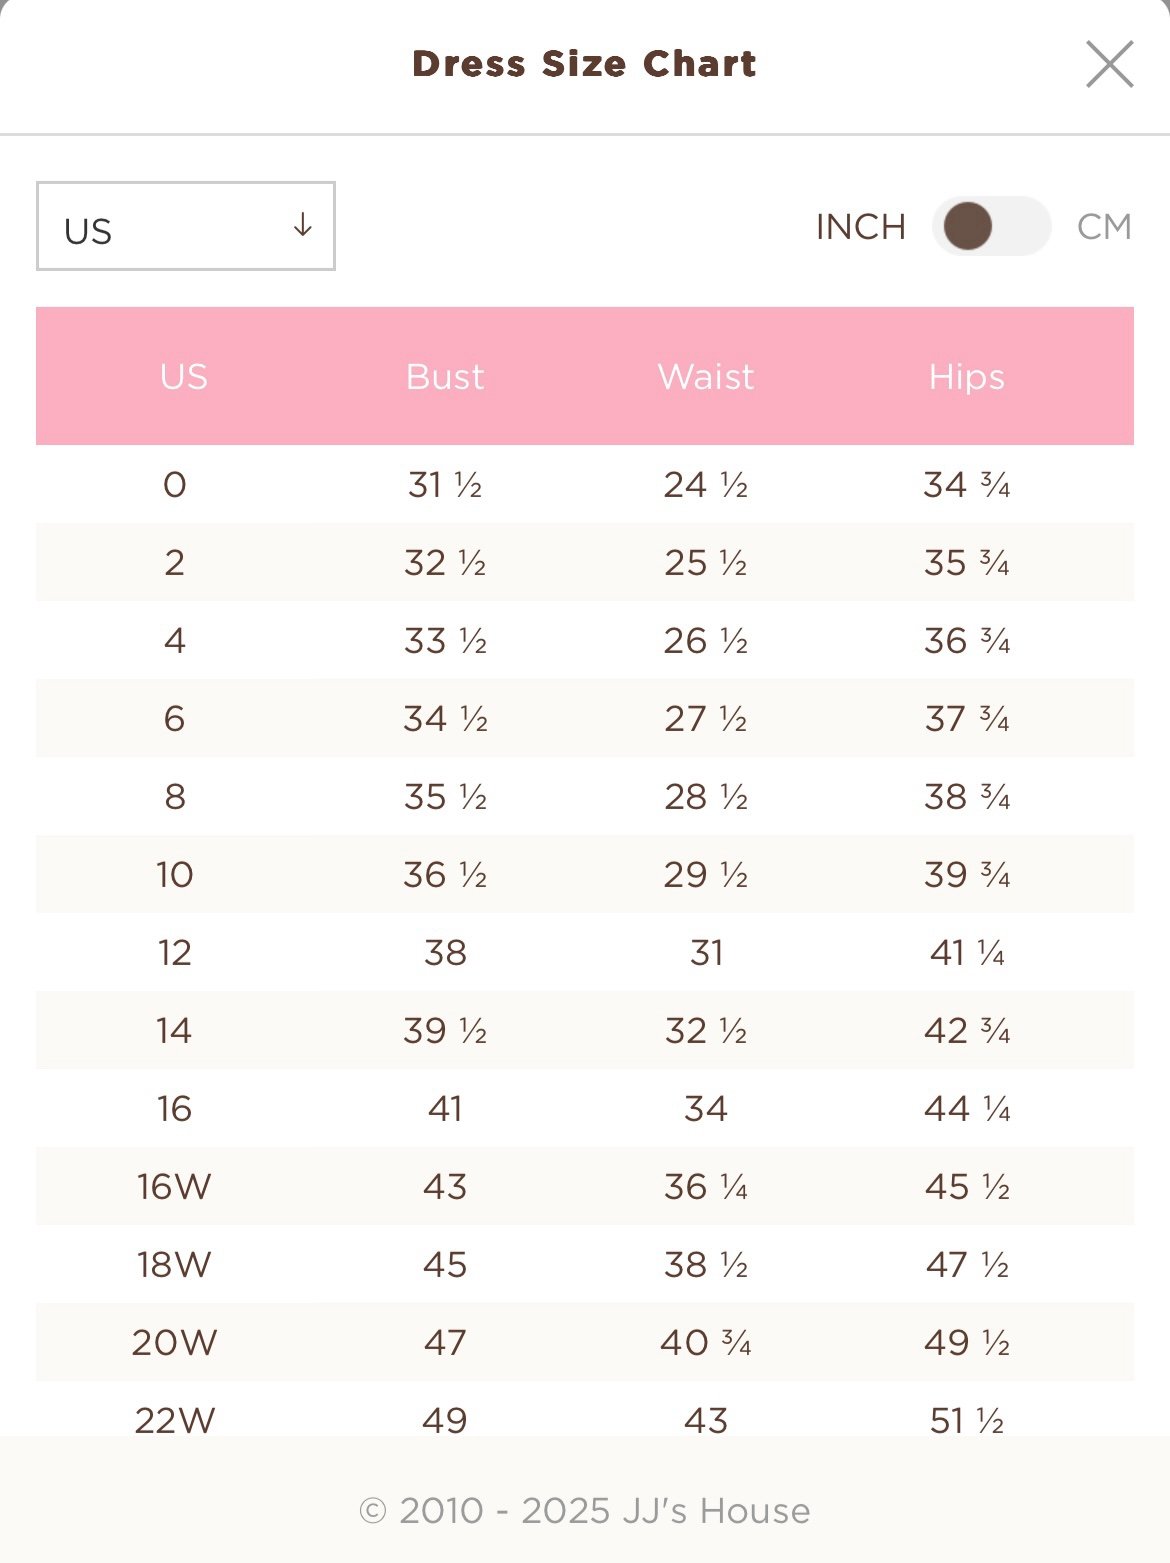Close the Dress Size Chart dialog
Screen dimensions: 1170x1563
(x=1110, y=64)
